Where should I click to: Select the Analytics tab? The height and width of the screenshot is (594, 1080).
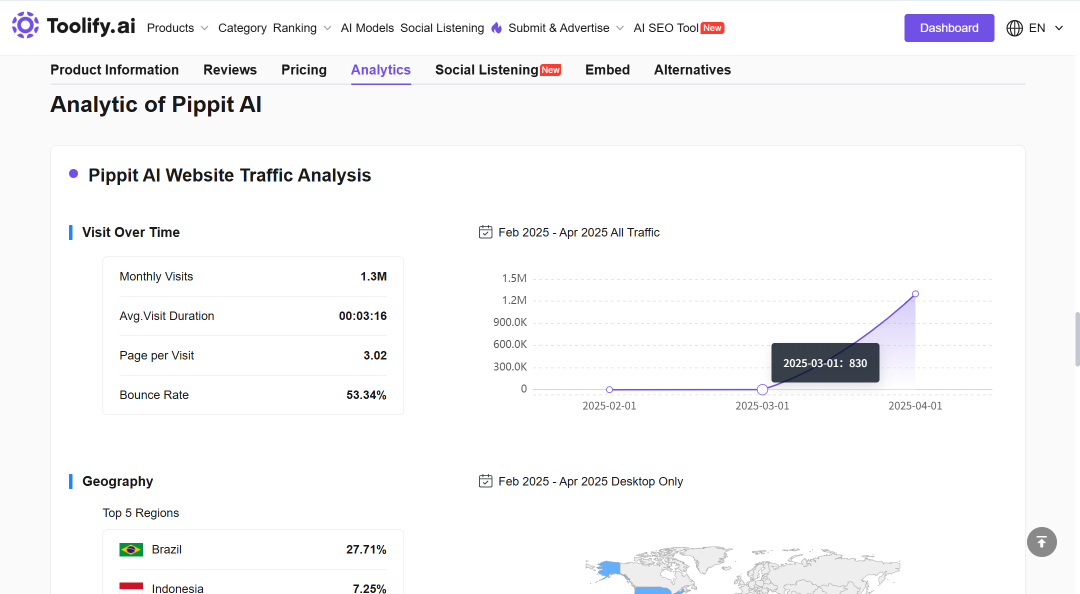[381, 70]
